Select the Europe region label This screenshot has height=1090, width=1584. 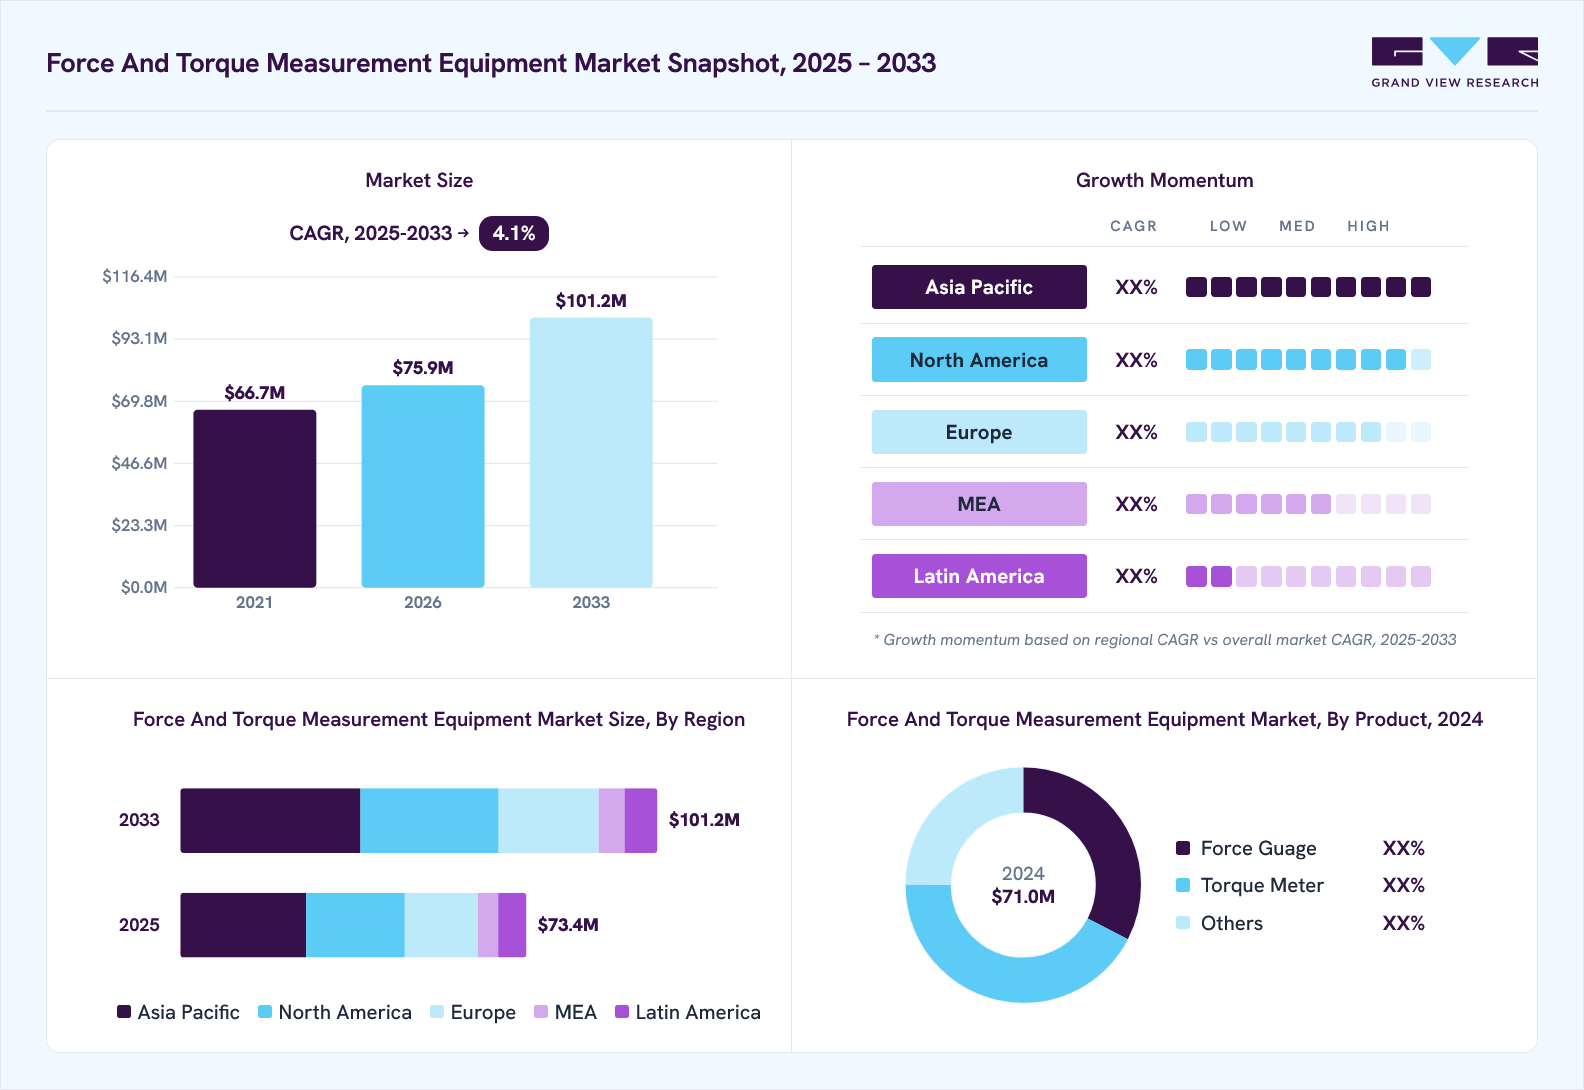[979, 432]
